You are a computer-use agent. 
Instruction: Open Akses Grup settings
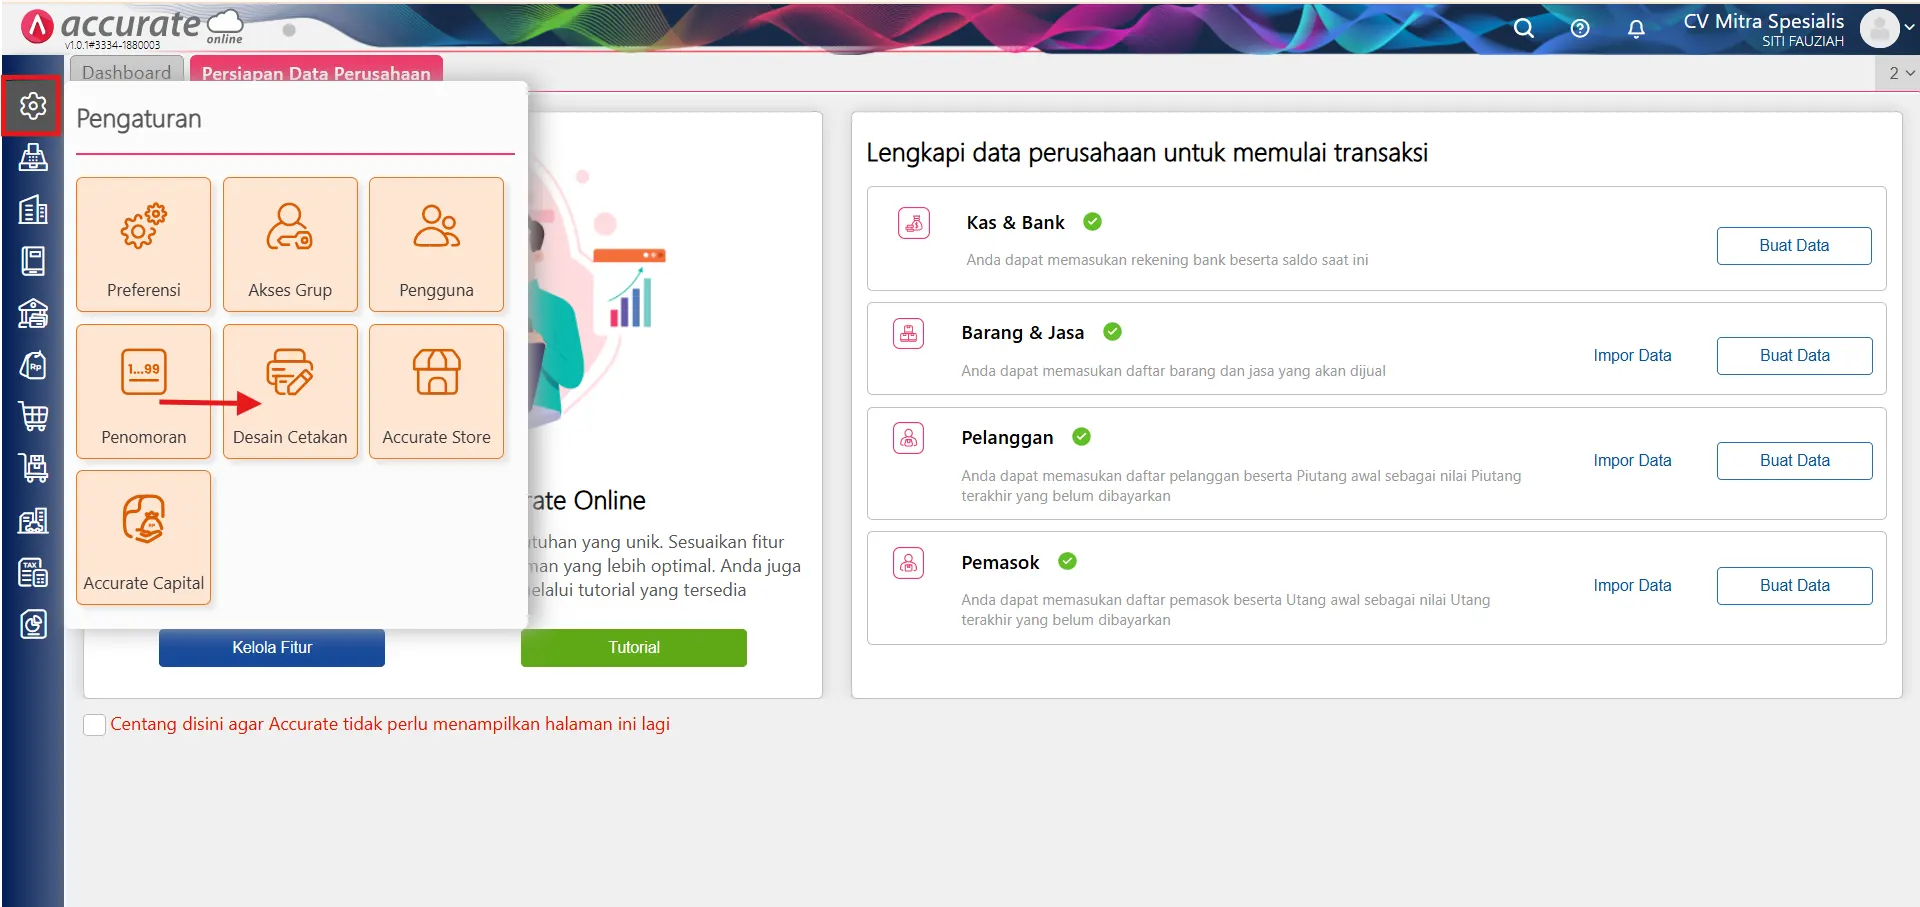pos(290,244)
